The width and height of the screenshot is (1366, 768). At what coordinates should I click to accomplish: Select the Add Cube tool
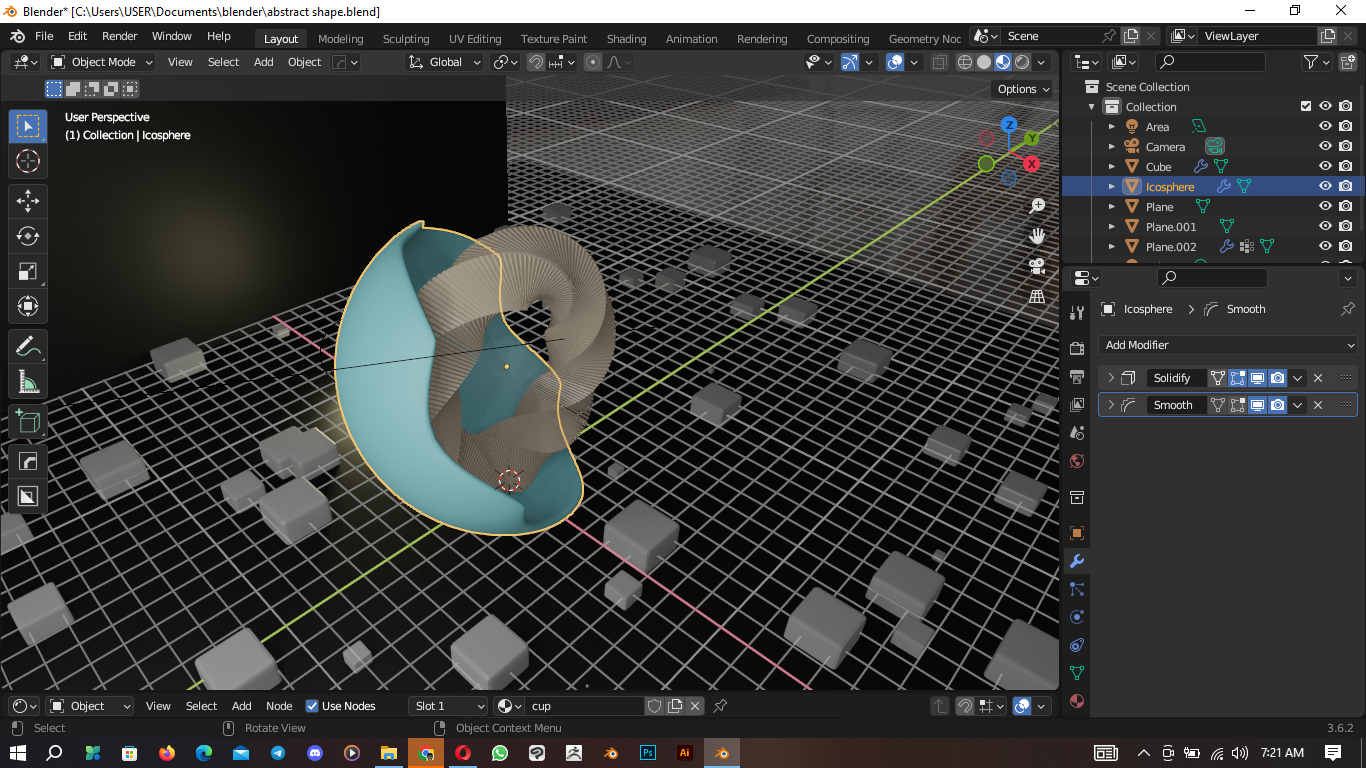pos(28,422)
